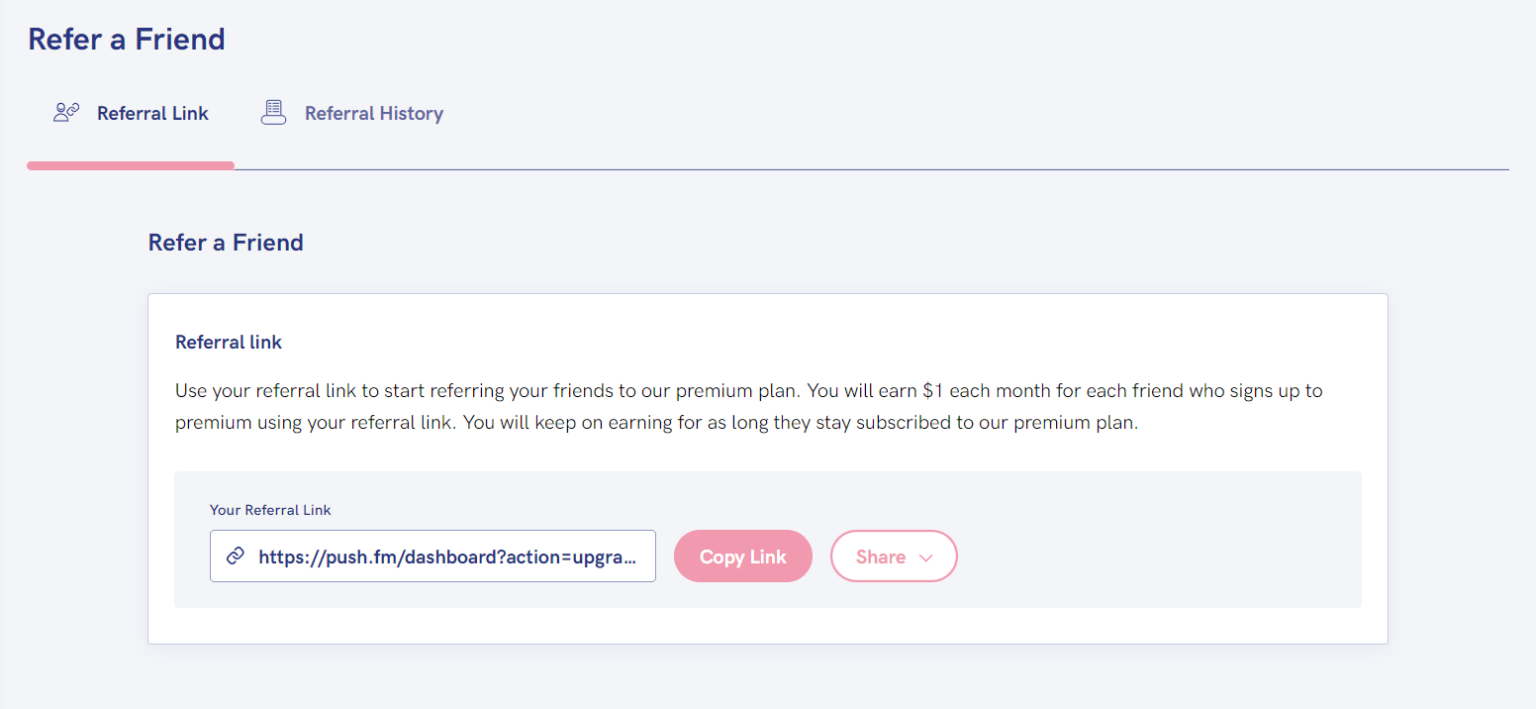Click the Refer a Friend page heading

pos(126,39)
